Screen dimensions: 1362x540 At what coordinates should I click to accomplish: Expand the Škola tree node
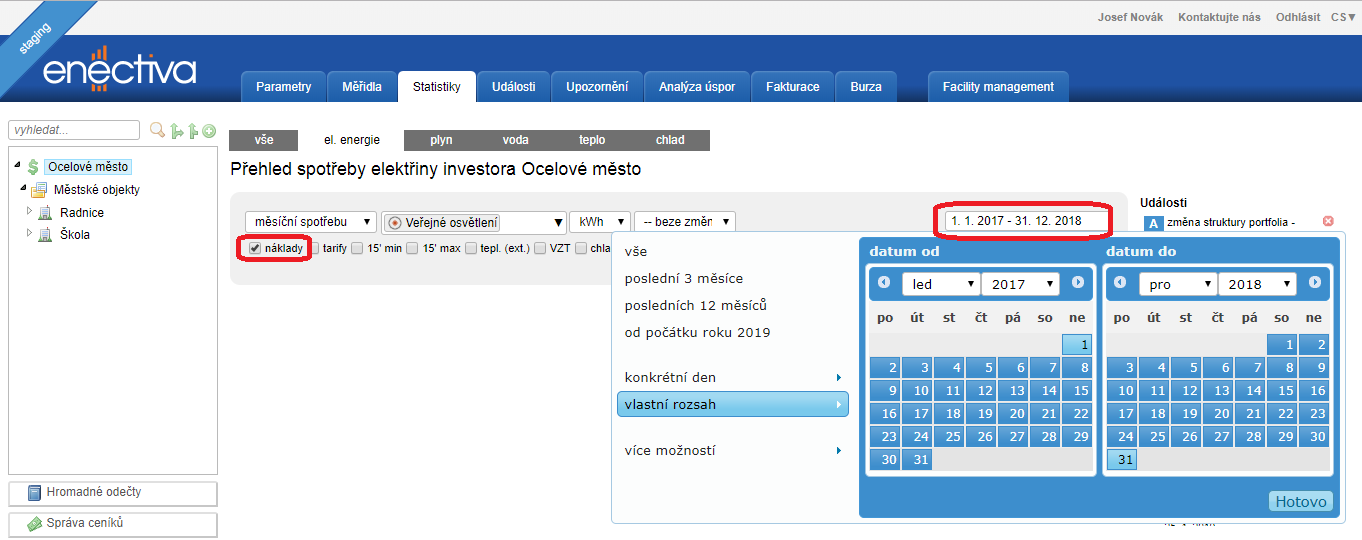[29, 234]
